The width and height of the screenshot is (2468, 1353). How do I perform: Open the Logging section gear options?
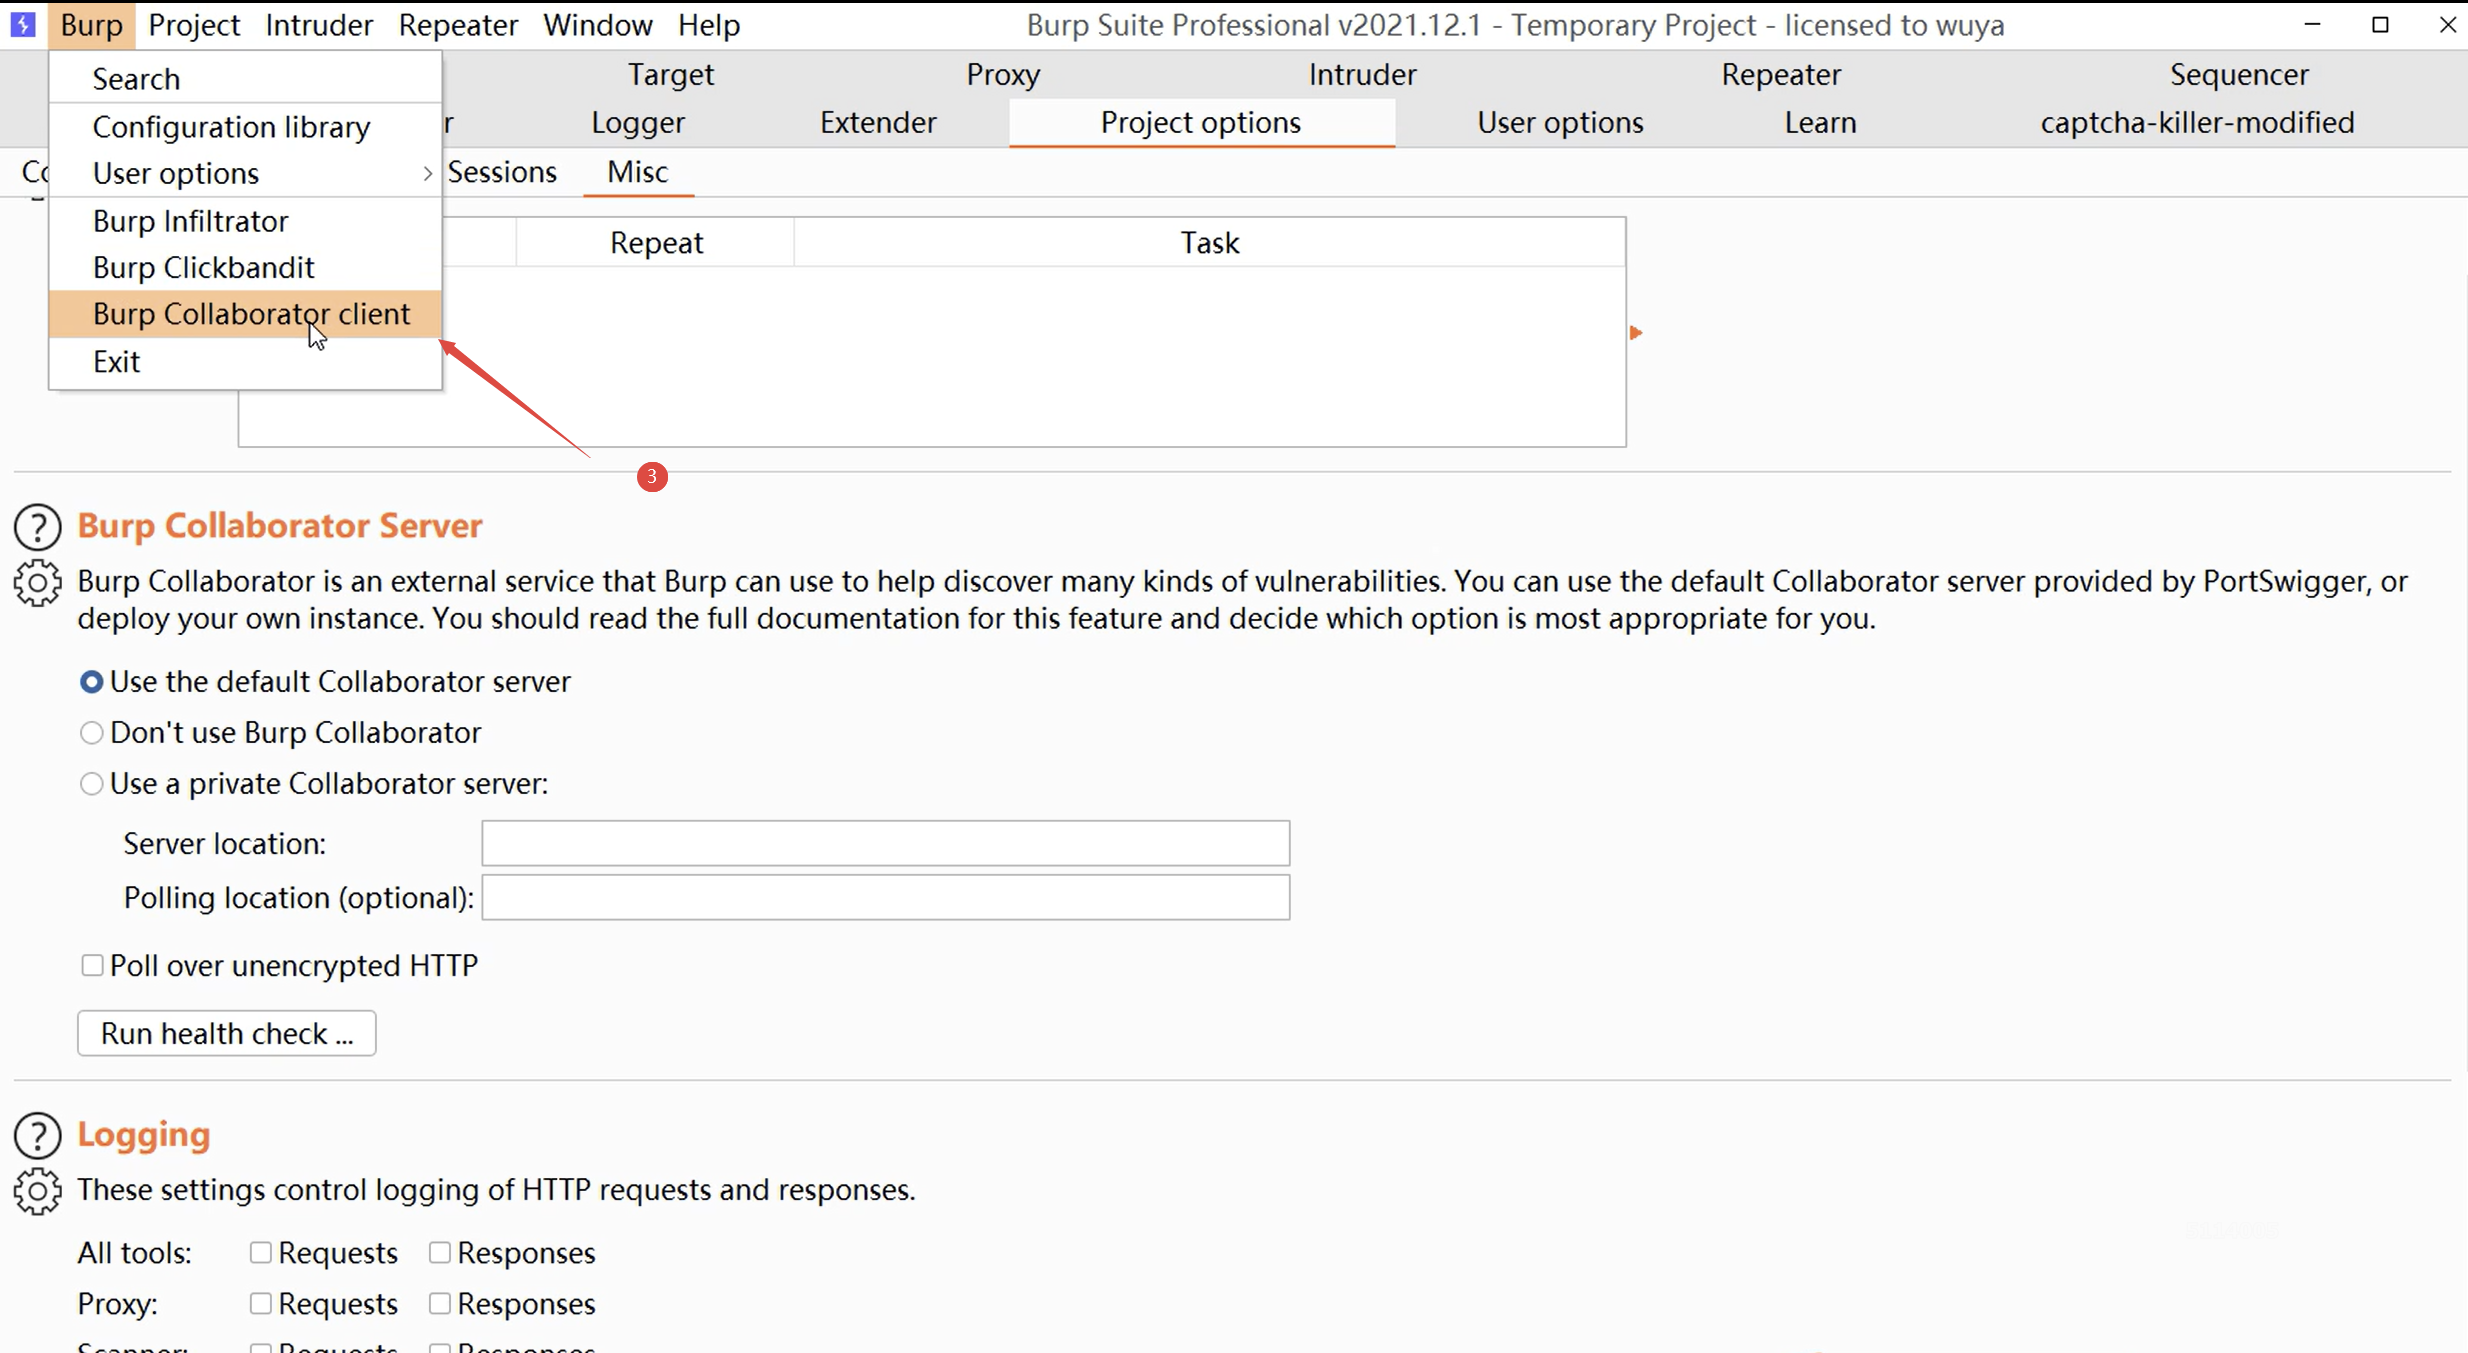pyautogui.click(x=38, y=1191)
